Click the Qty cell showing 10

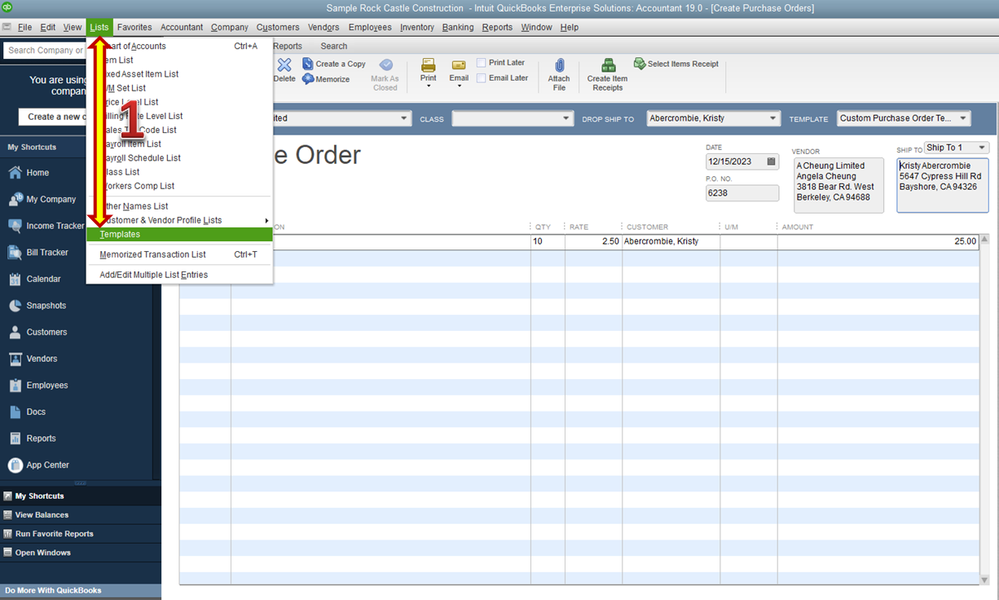(547, 242)
